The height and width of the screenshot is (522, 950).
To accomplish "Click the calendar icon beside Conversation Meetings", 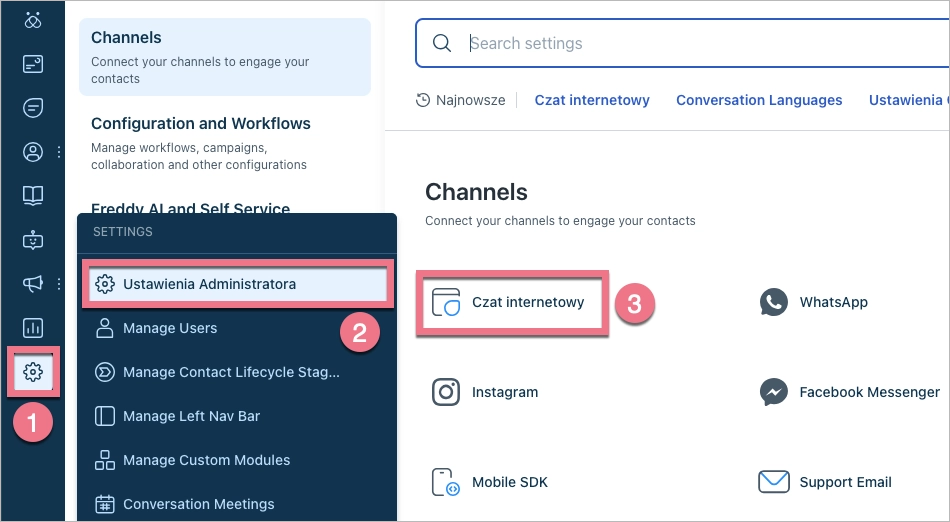I will [x=105, y=504].
